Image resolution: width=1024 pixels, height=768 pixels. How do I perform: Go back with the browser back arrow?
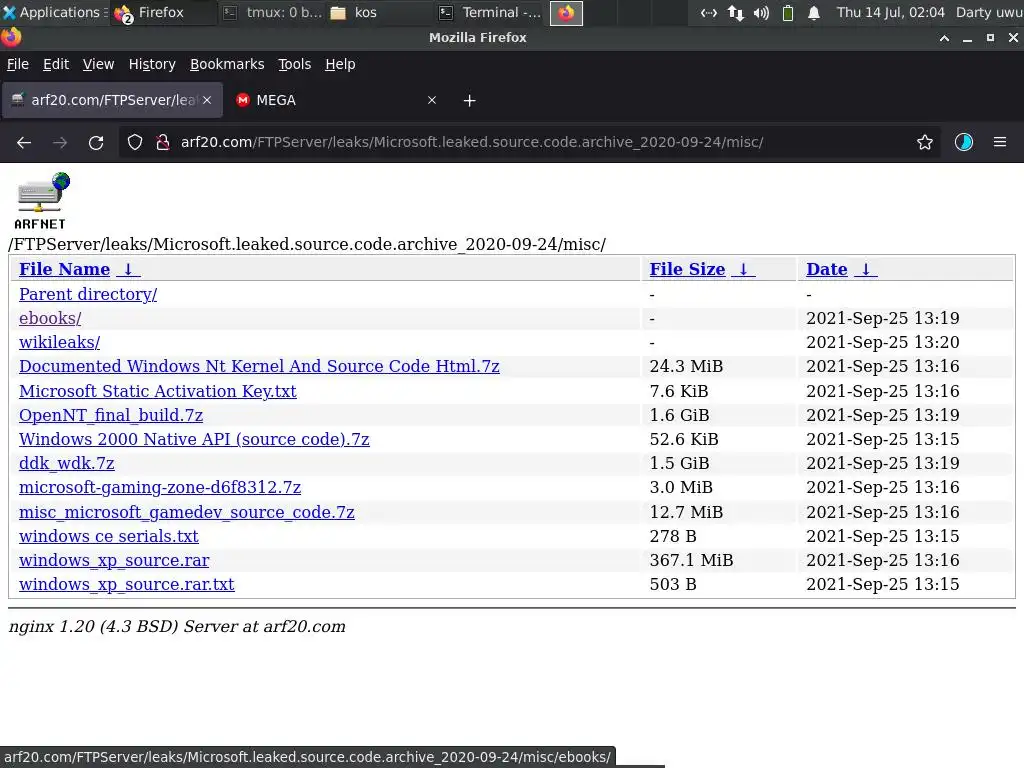pos(24,142)
